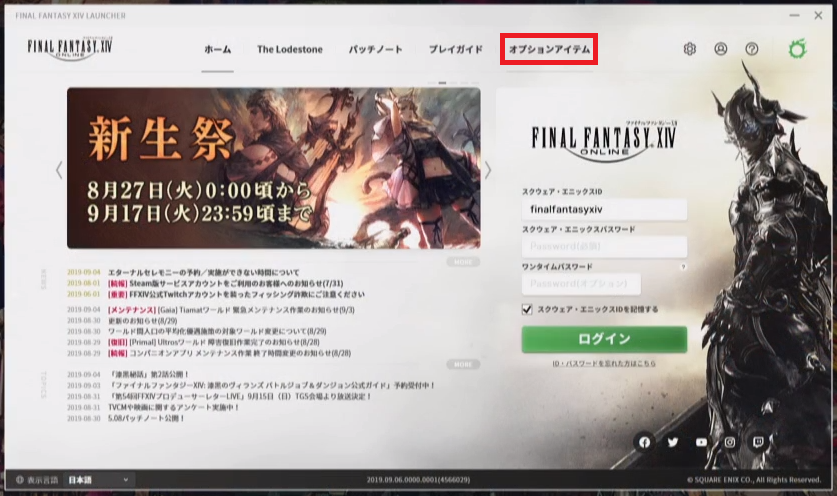Open FFXIV公式Twitch phishing warning notice
This screenshot has width=837, height=496.
pos(236,294)
